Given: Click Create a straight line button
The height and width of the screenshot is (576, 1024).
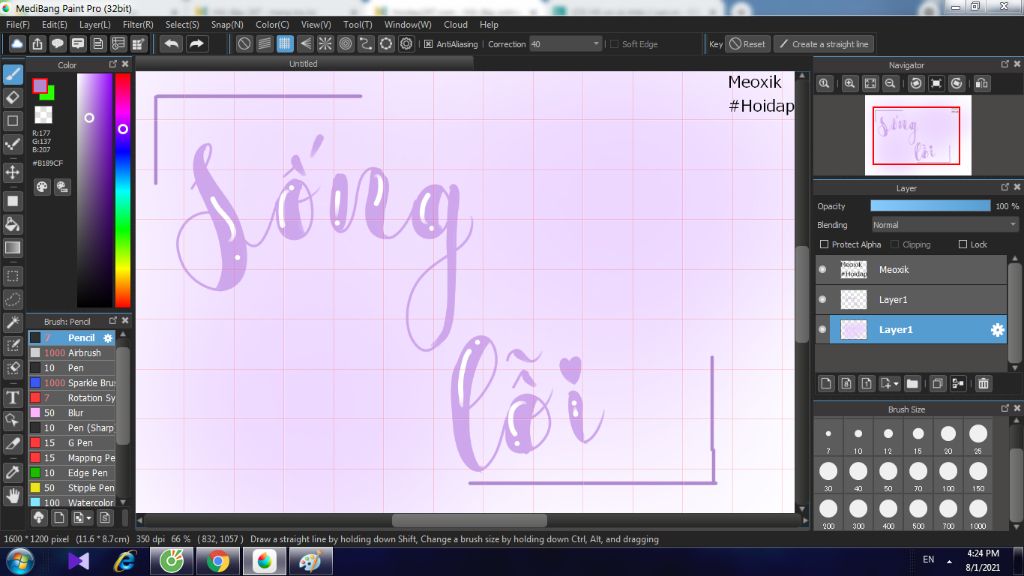Looking at the screenshot, I should 824,44.
